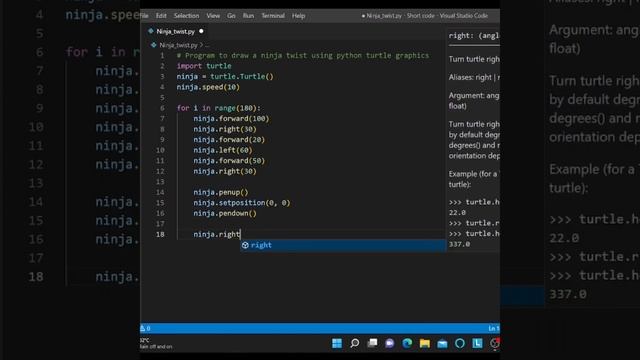Screen dimensions: 640x360
Task: Open the Help menu
Action: point(298,16)
